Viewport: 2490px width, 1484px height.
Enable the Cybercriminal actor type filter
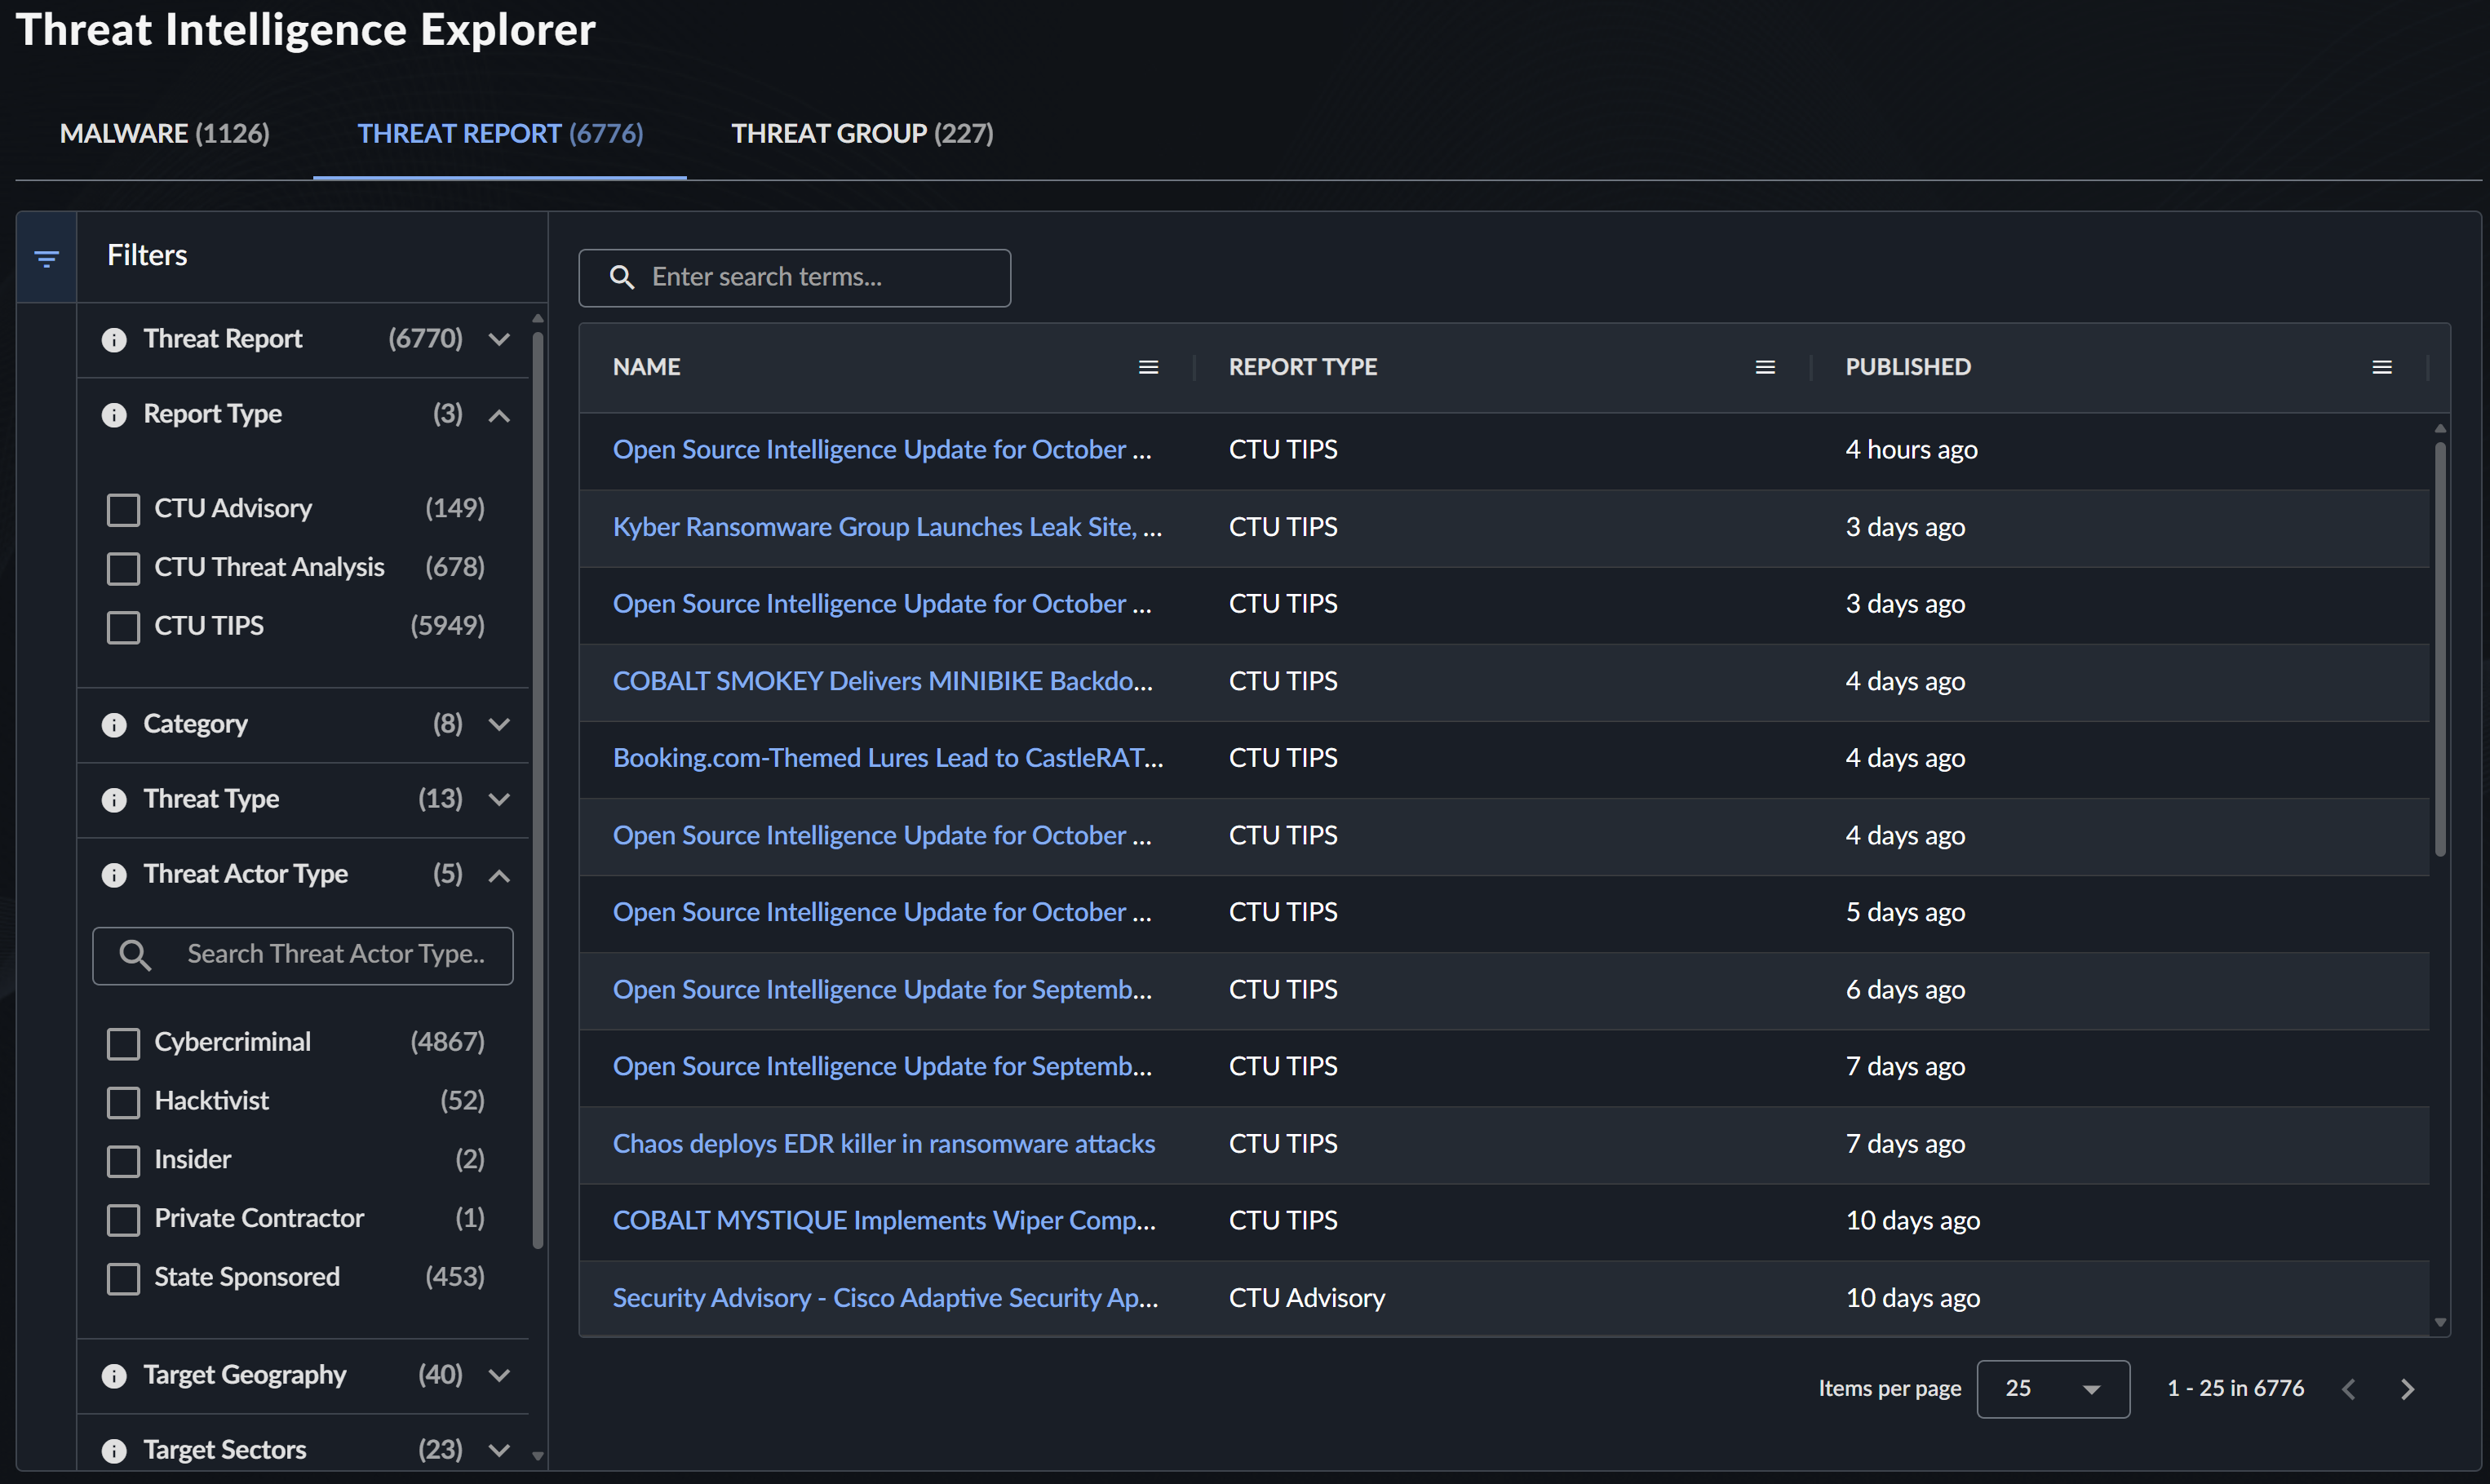(x=123, y=1043)
